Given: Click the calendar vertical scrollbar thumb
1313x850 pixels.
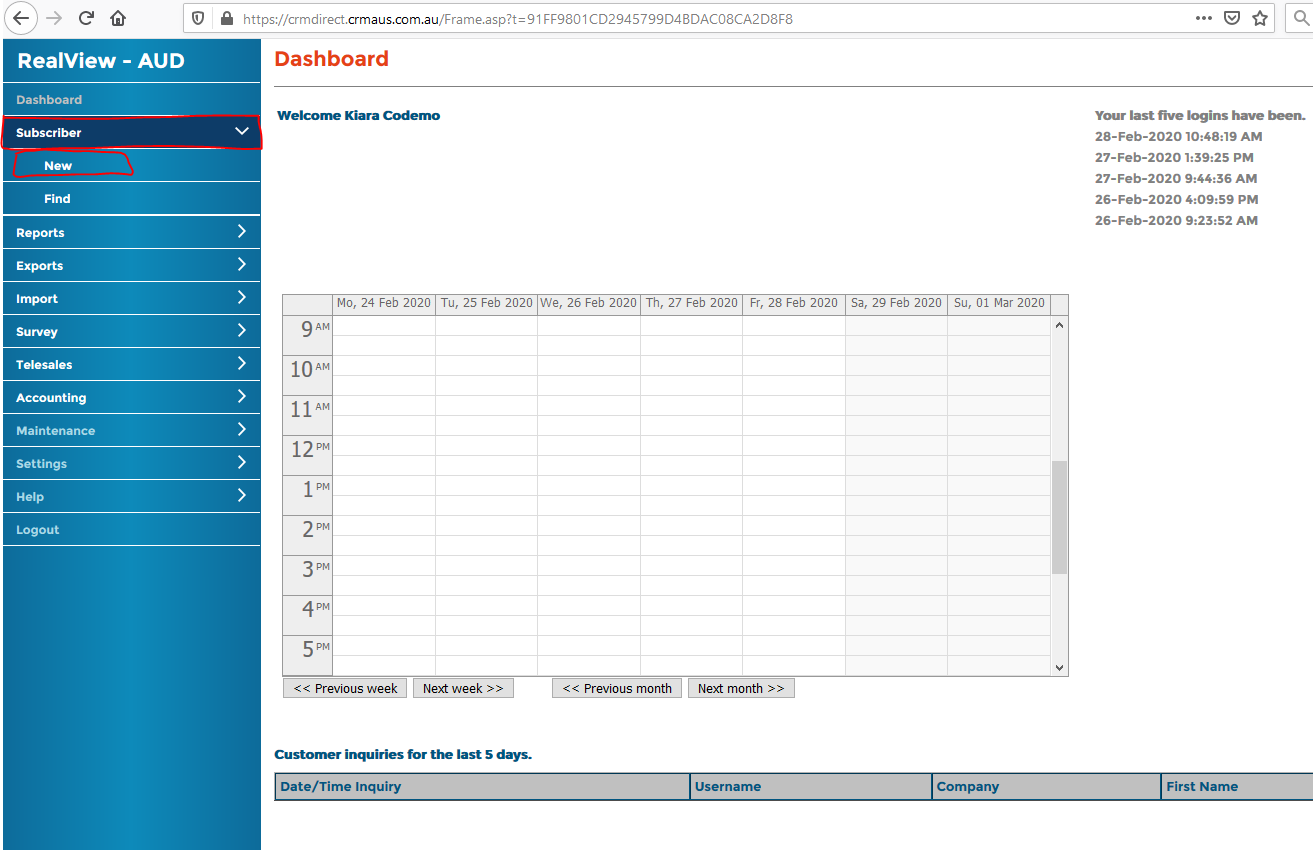Looking at the screenshot, I should (1060, 517).
